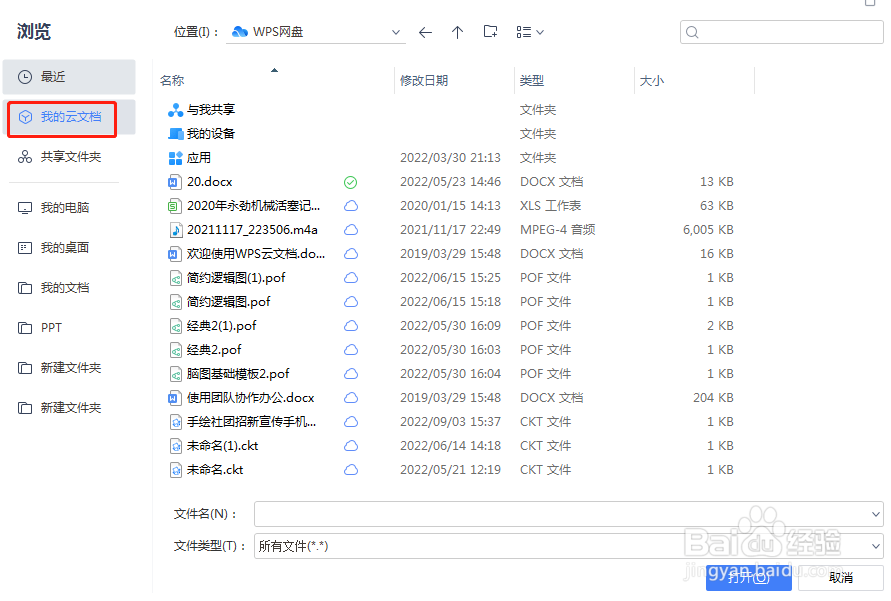Click the document icon of 20.docx
Viewport: 891px width, 601px height.
pyautogui.click(x=175, y=182)
